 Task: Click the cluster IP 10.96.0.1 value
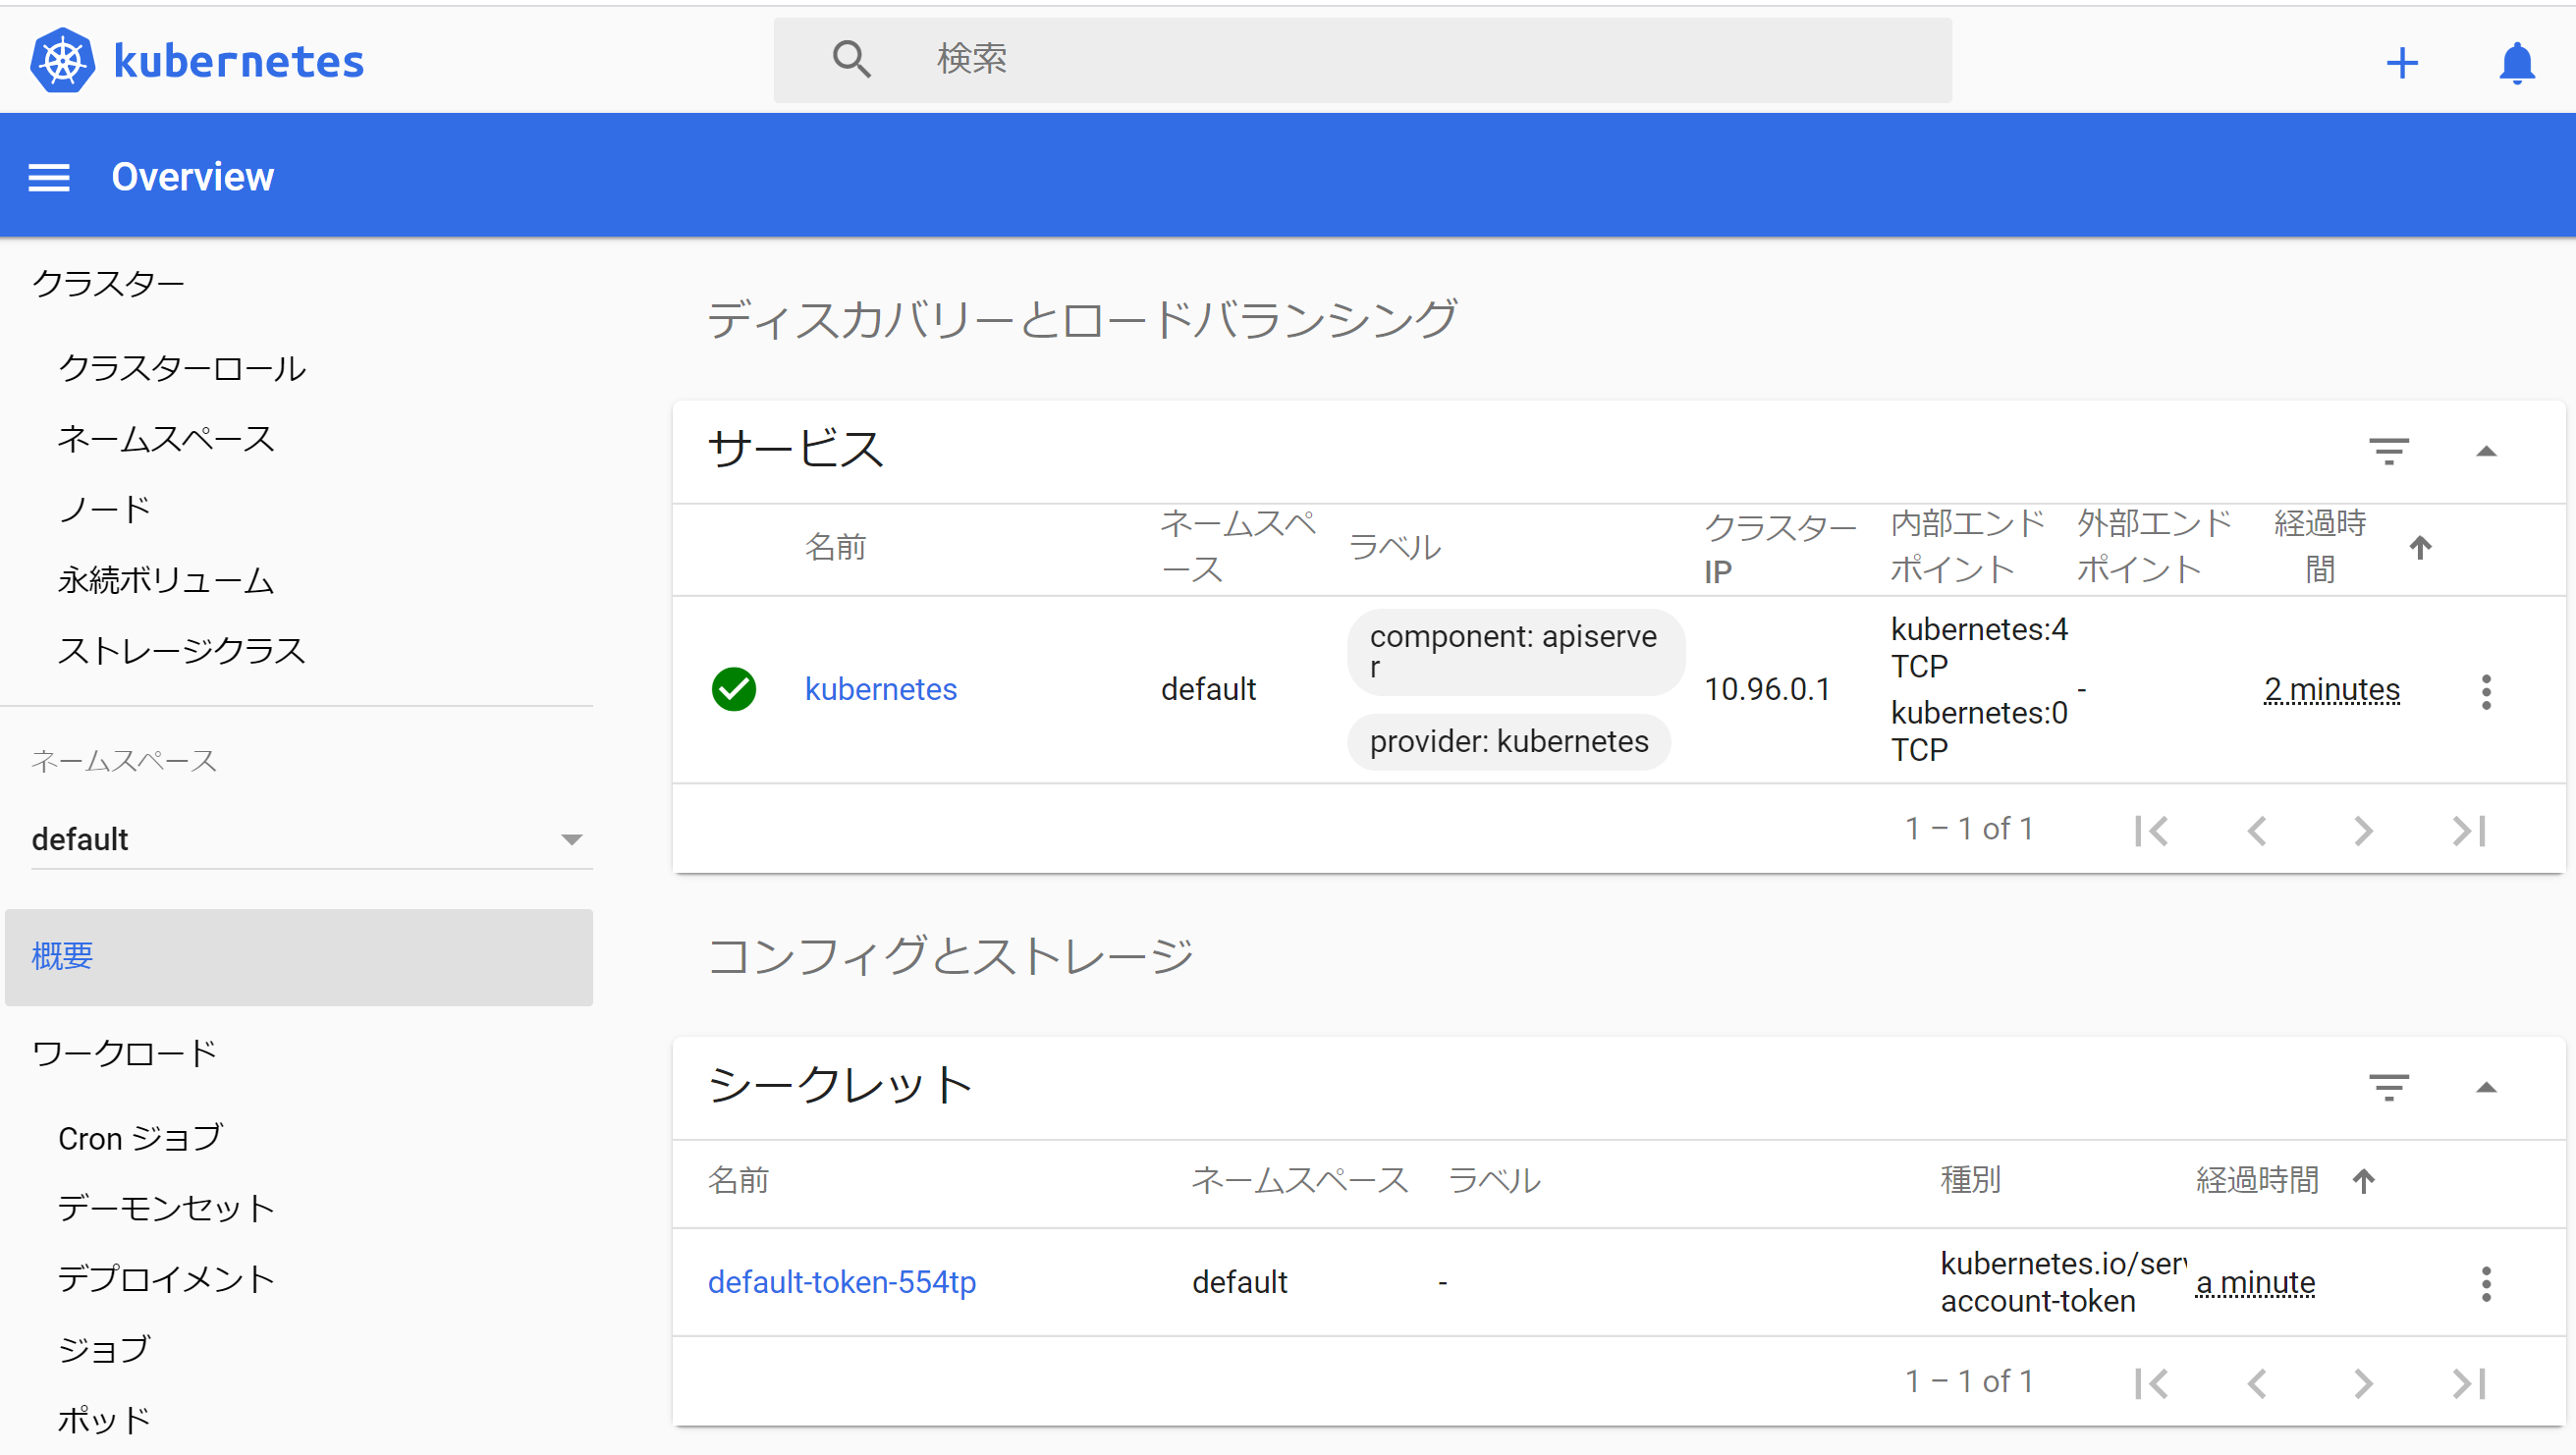[x=1766, y=689]
